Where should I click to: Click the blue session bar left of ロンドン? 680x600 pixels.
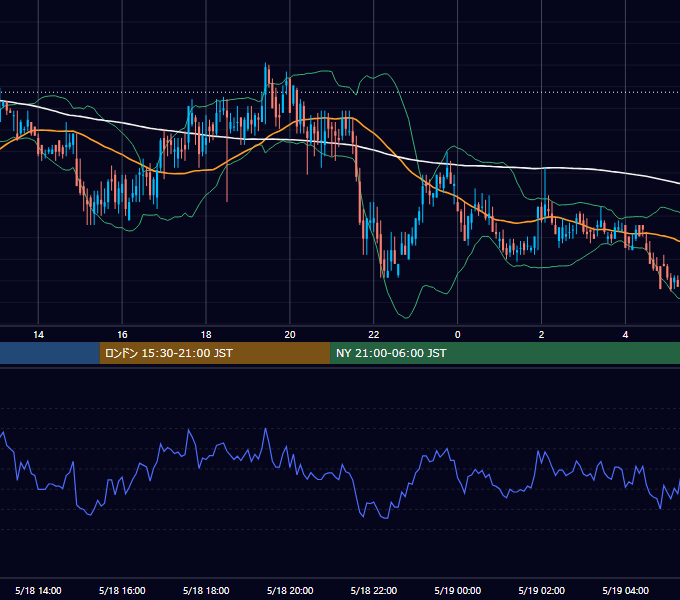coord(50,353)
